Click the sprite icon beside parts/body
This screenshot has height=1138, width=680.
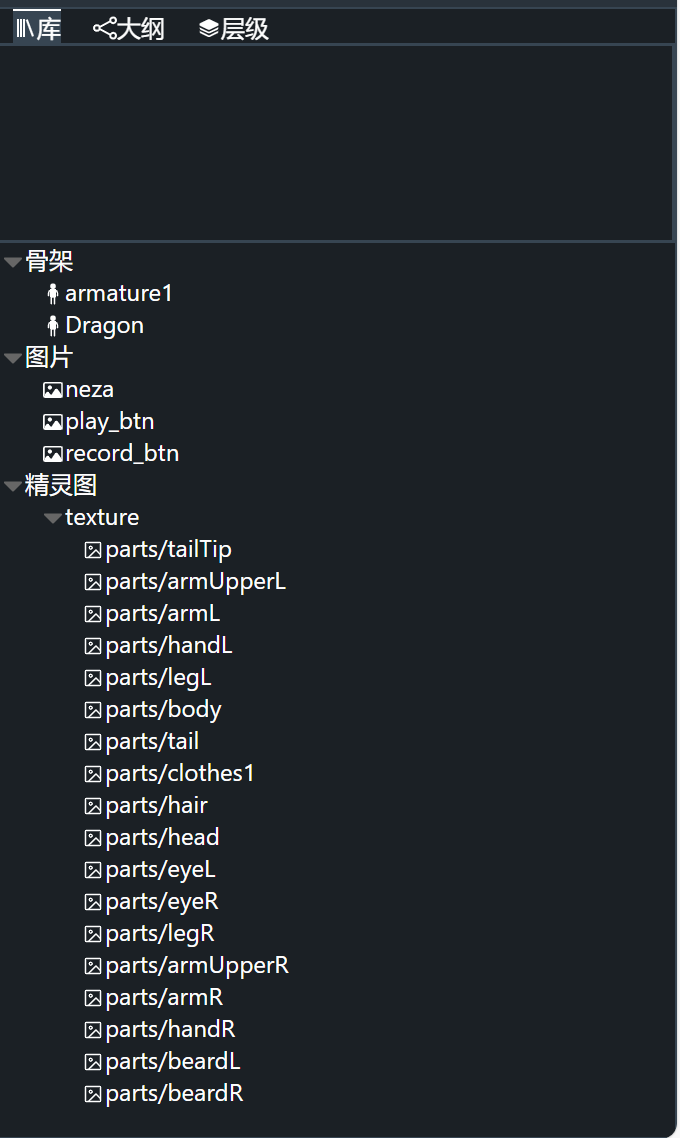[x=93, y=710]
